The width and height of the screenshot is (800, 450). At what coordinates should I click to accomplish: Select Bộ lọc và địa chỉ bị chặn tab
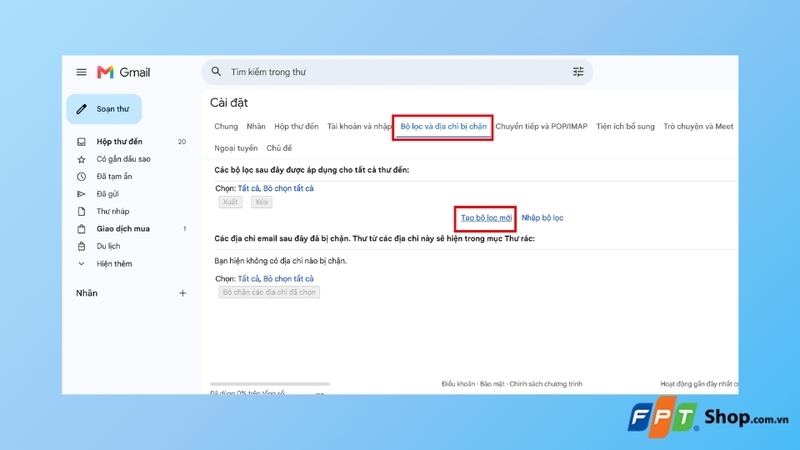(443, 127)
